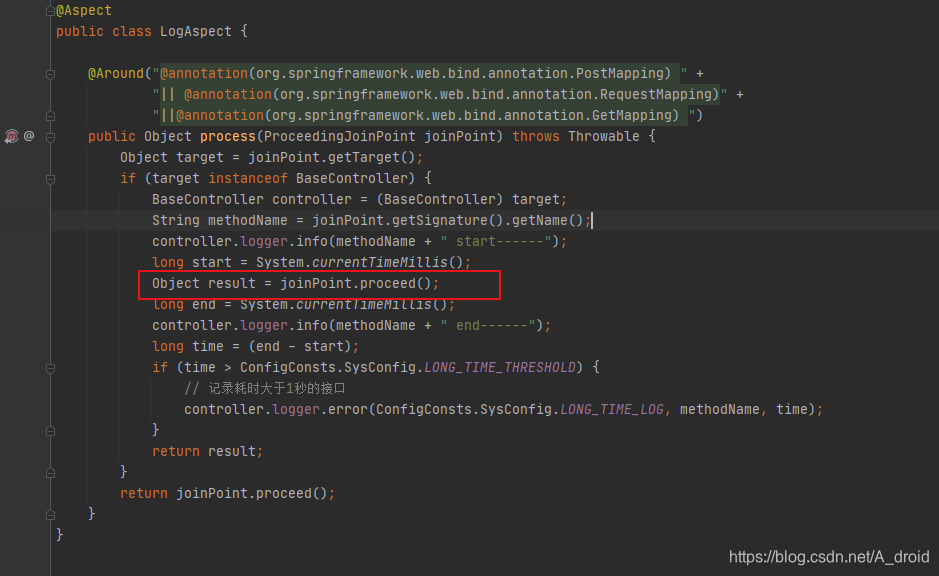Collapse the 'if (time > ConfigConsts' block
Image resolution: width=939 pixels, height=576 pixels.
[50, 368]
